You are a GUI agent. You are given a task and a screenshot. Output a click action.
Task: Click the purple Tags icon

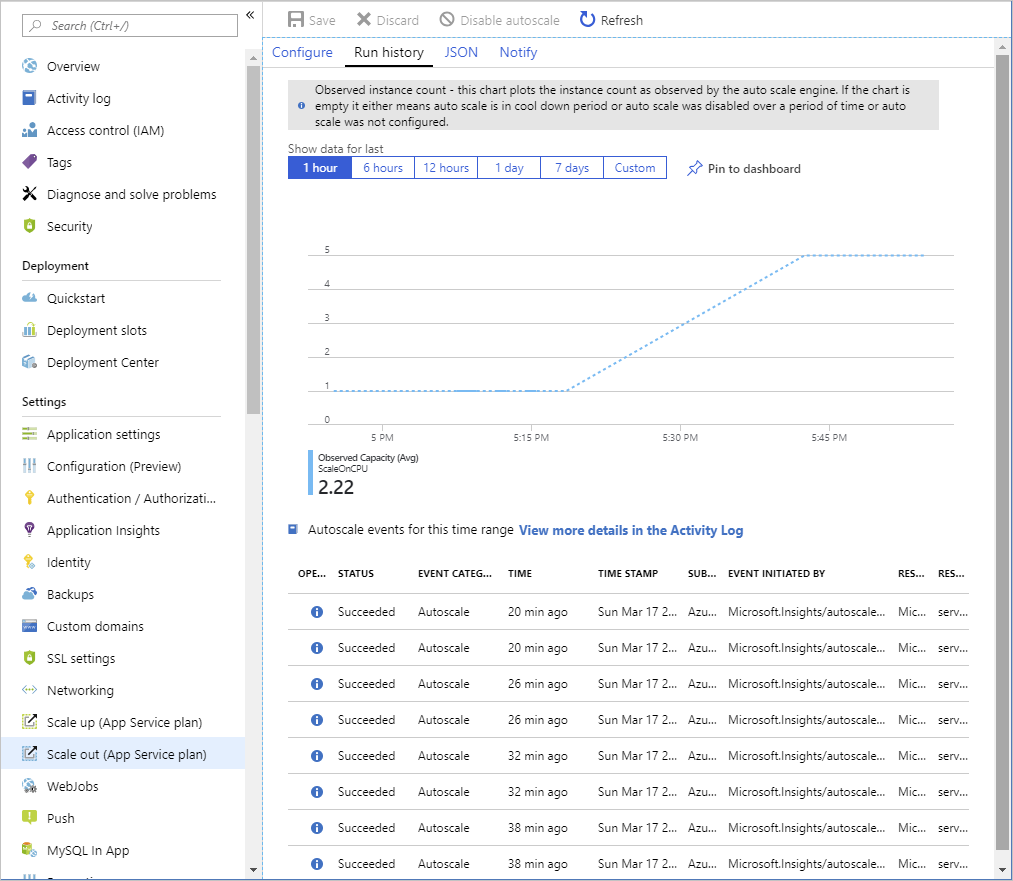29,161
